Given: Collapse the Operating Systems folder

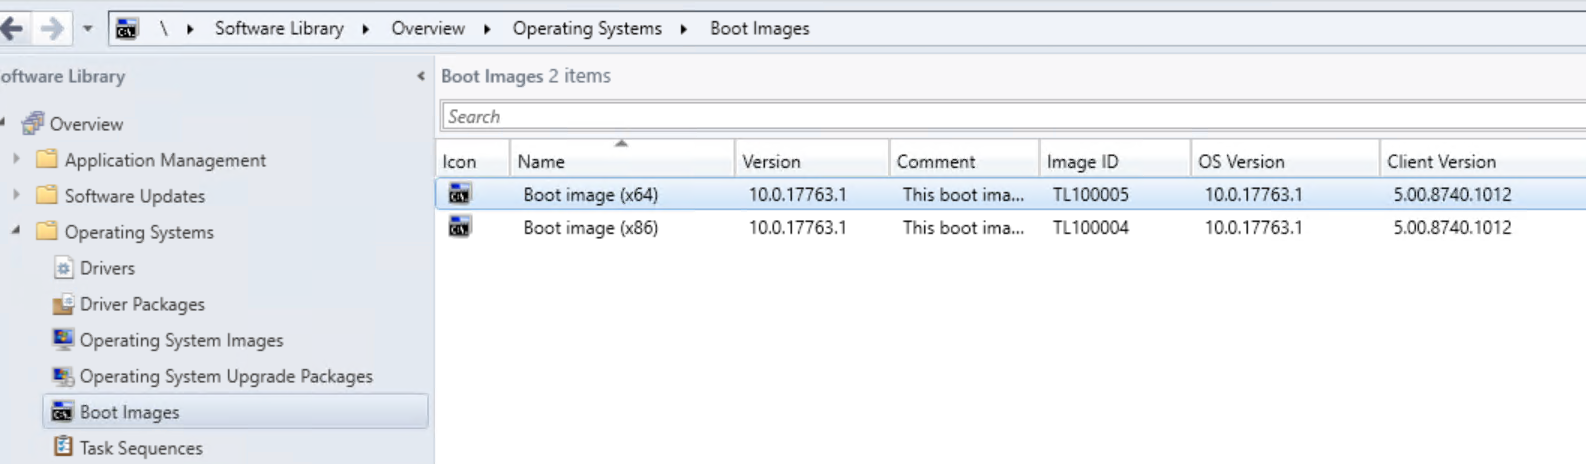Looking at the screenshot, I should pyautogui.click(x=16, y=231).
